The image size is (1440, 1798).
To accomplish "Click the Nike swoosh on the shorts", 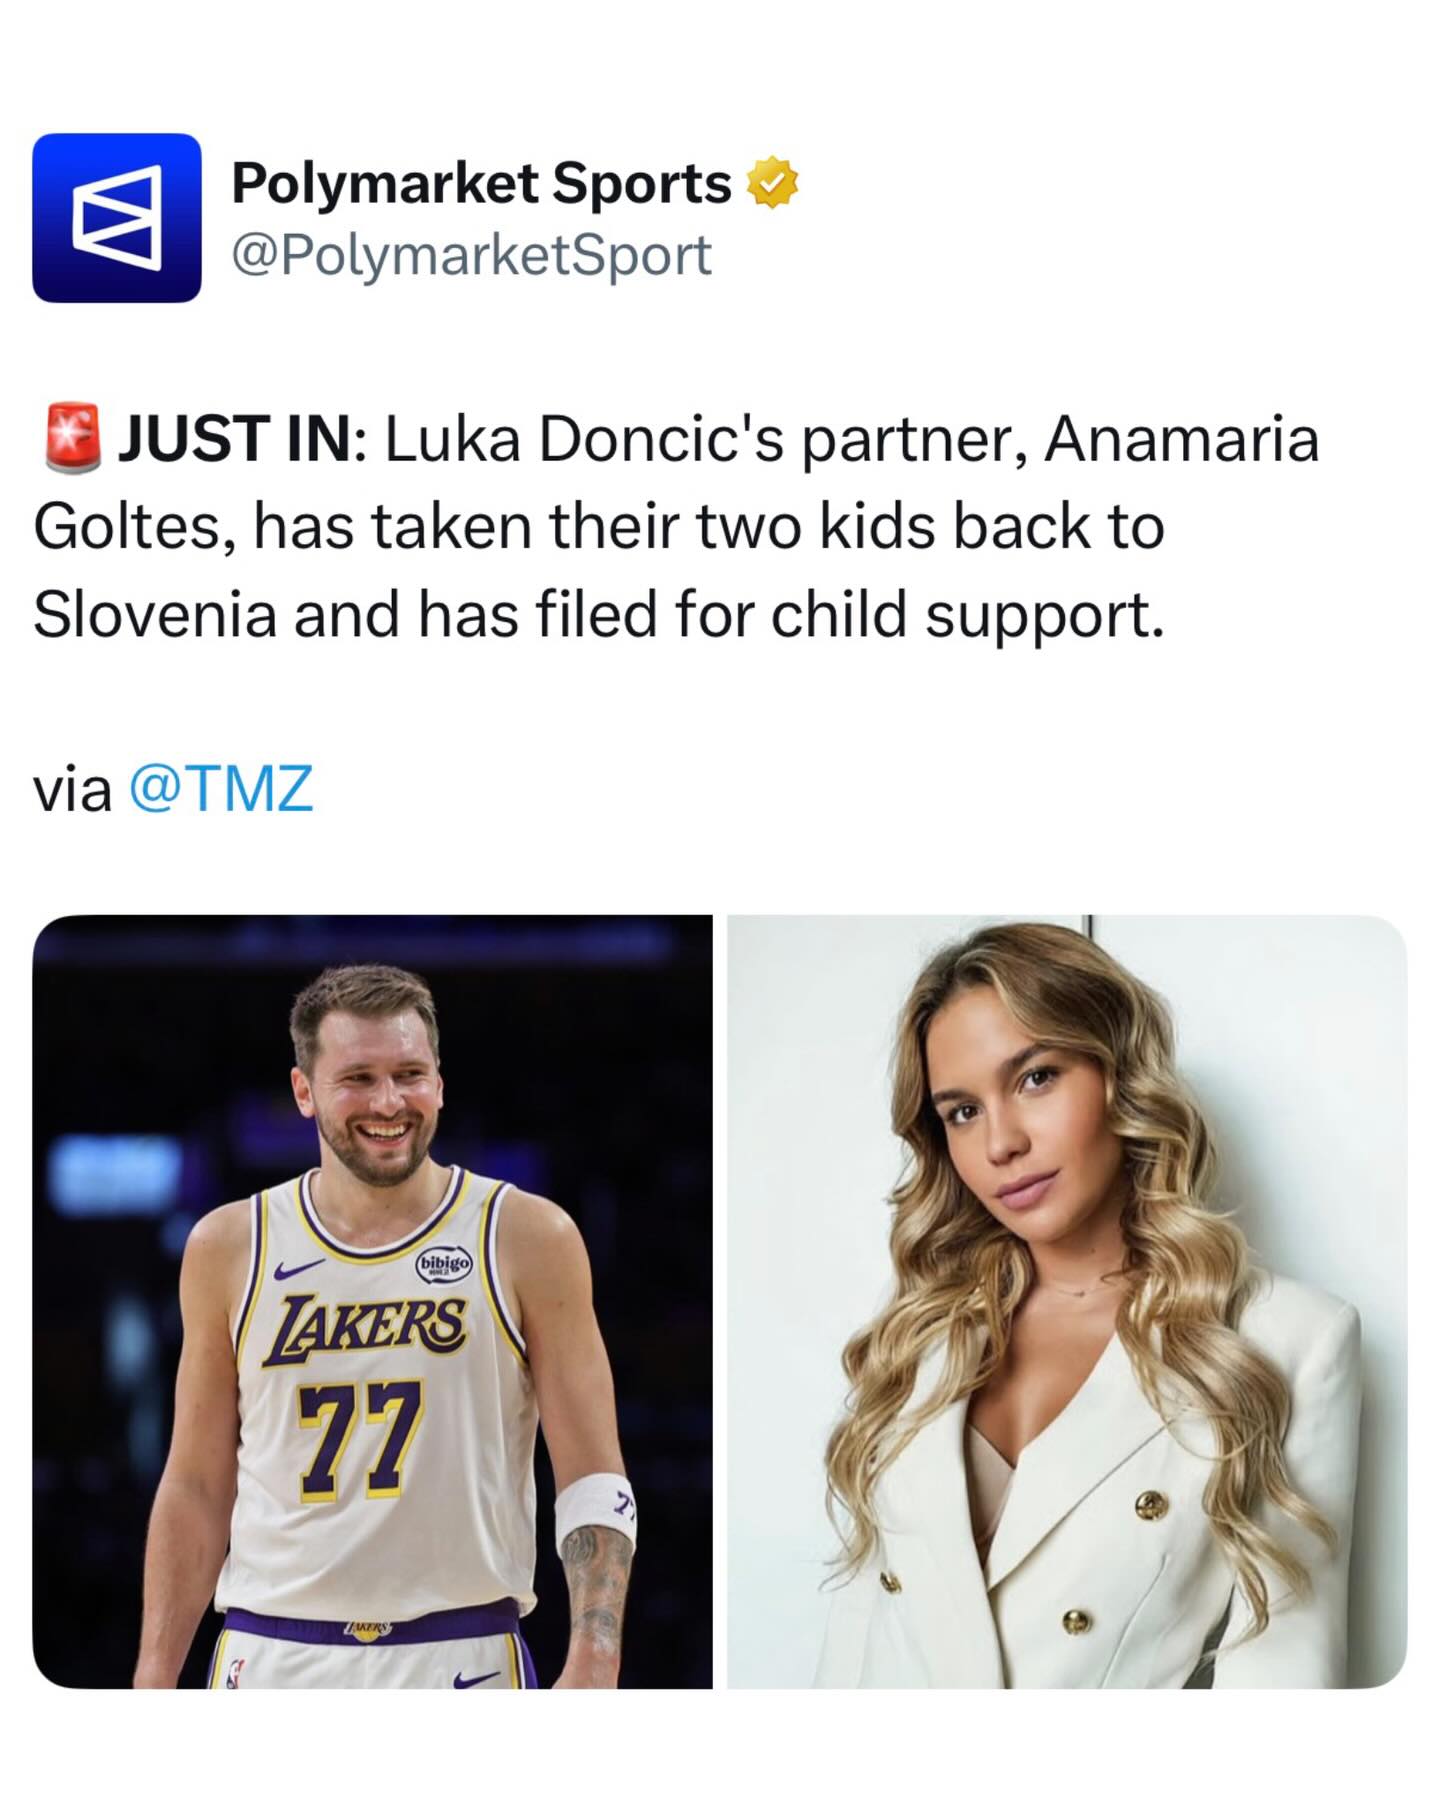I will coord(476,1677).
